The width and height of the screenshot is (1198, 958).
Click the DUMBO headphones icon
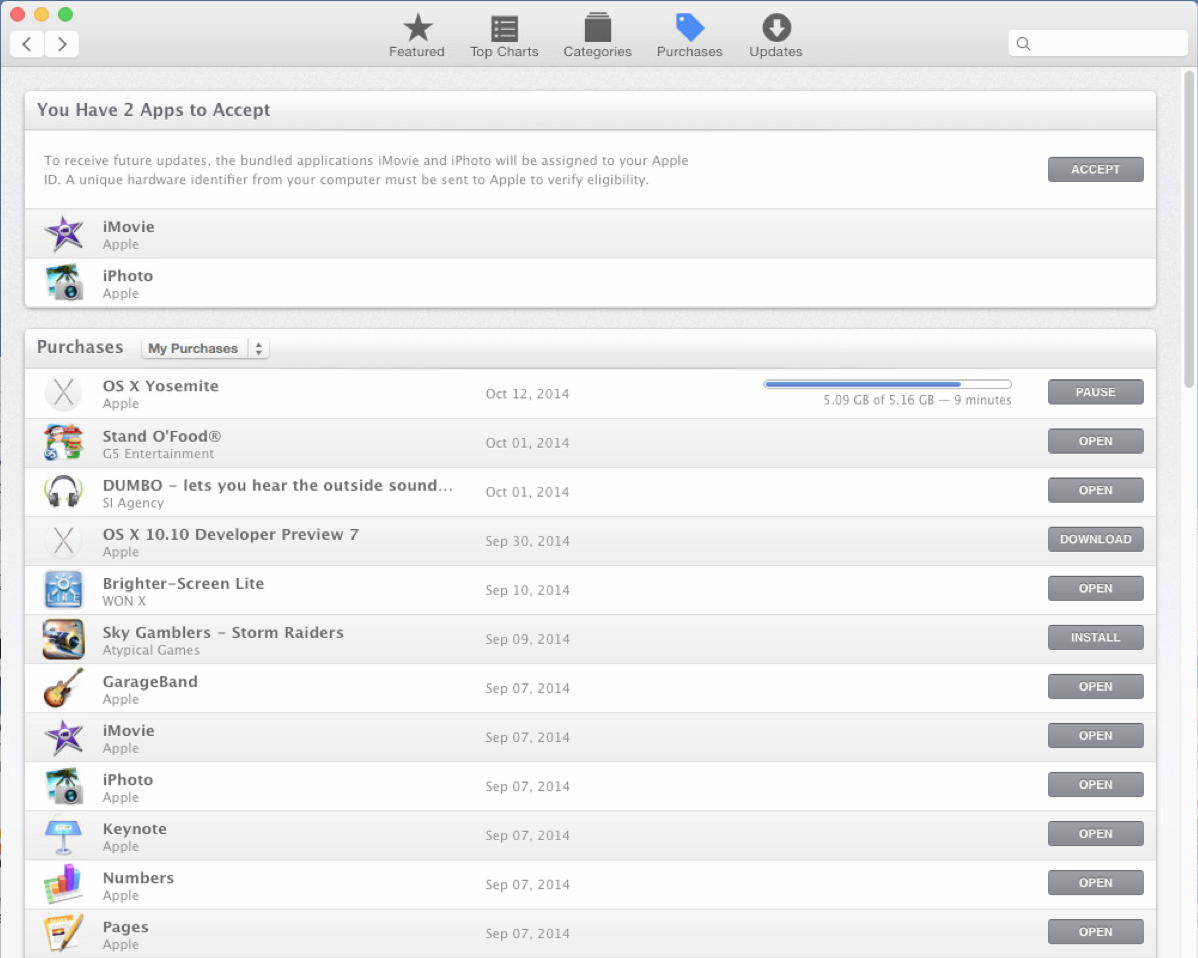64,491
